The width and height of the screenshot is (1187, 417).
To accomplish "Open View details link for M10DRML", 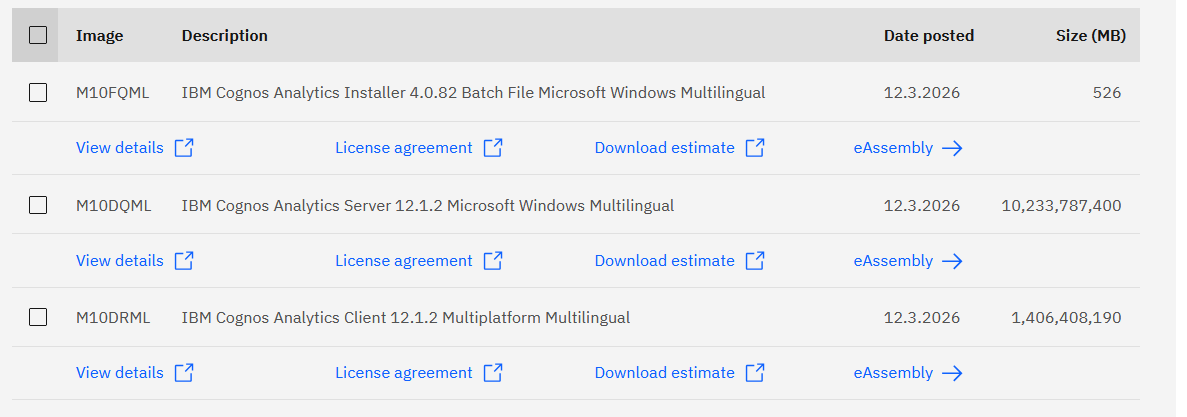I will click(x=119, y=373).
